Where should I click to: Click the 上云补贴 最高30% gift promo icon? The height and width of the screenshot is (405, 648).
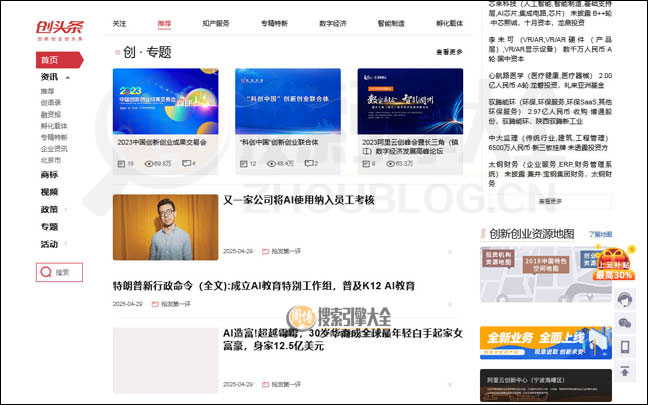coord(614,263)
